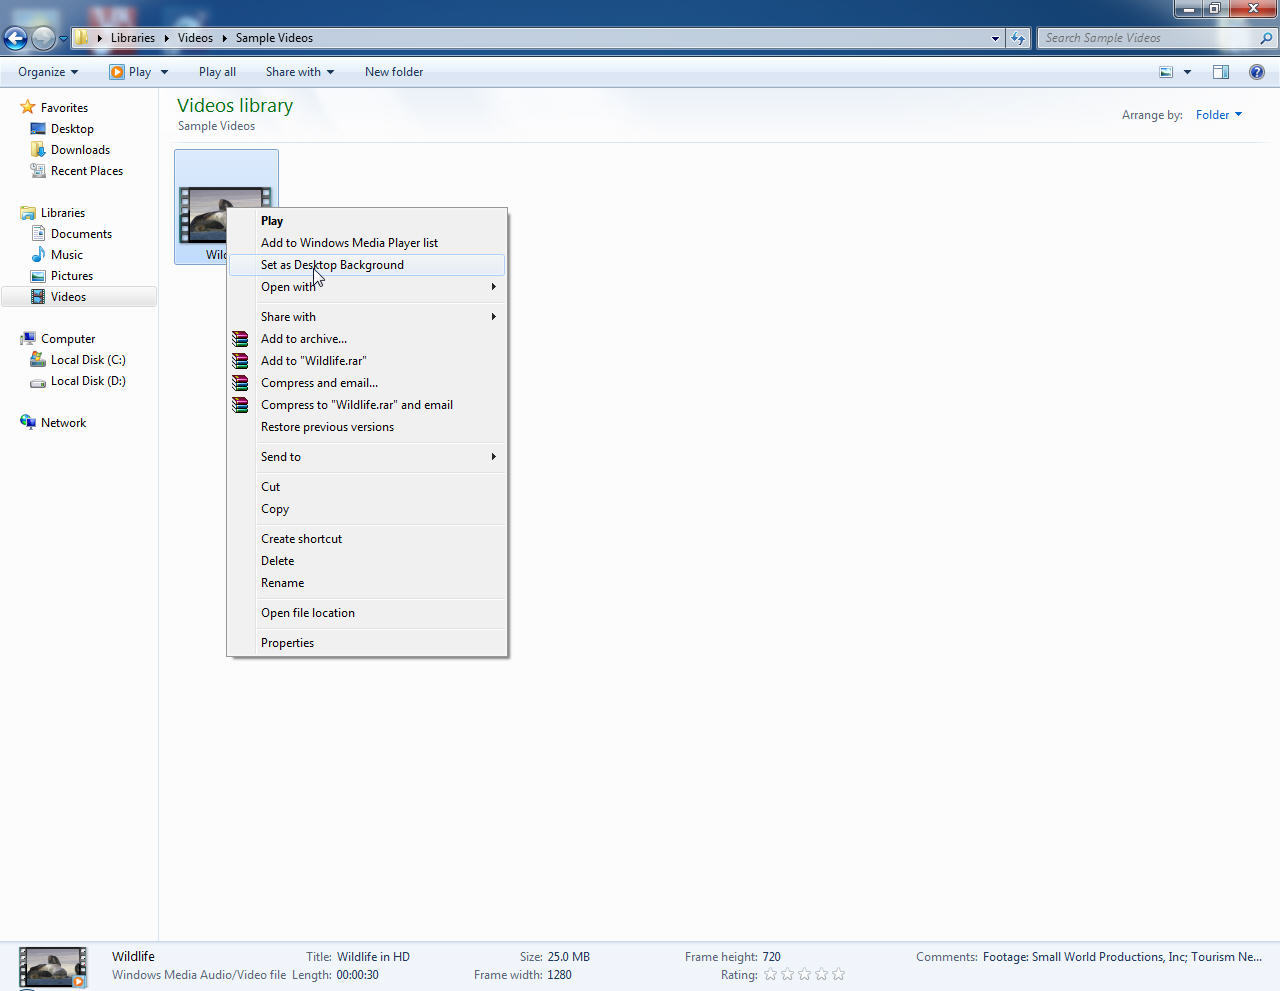Select the Music library in sidebar
1280x991 pixels.
pyautogui.click(x=66, y=255)
